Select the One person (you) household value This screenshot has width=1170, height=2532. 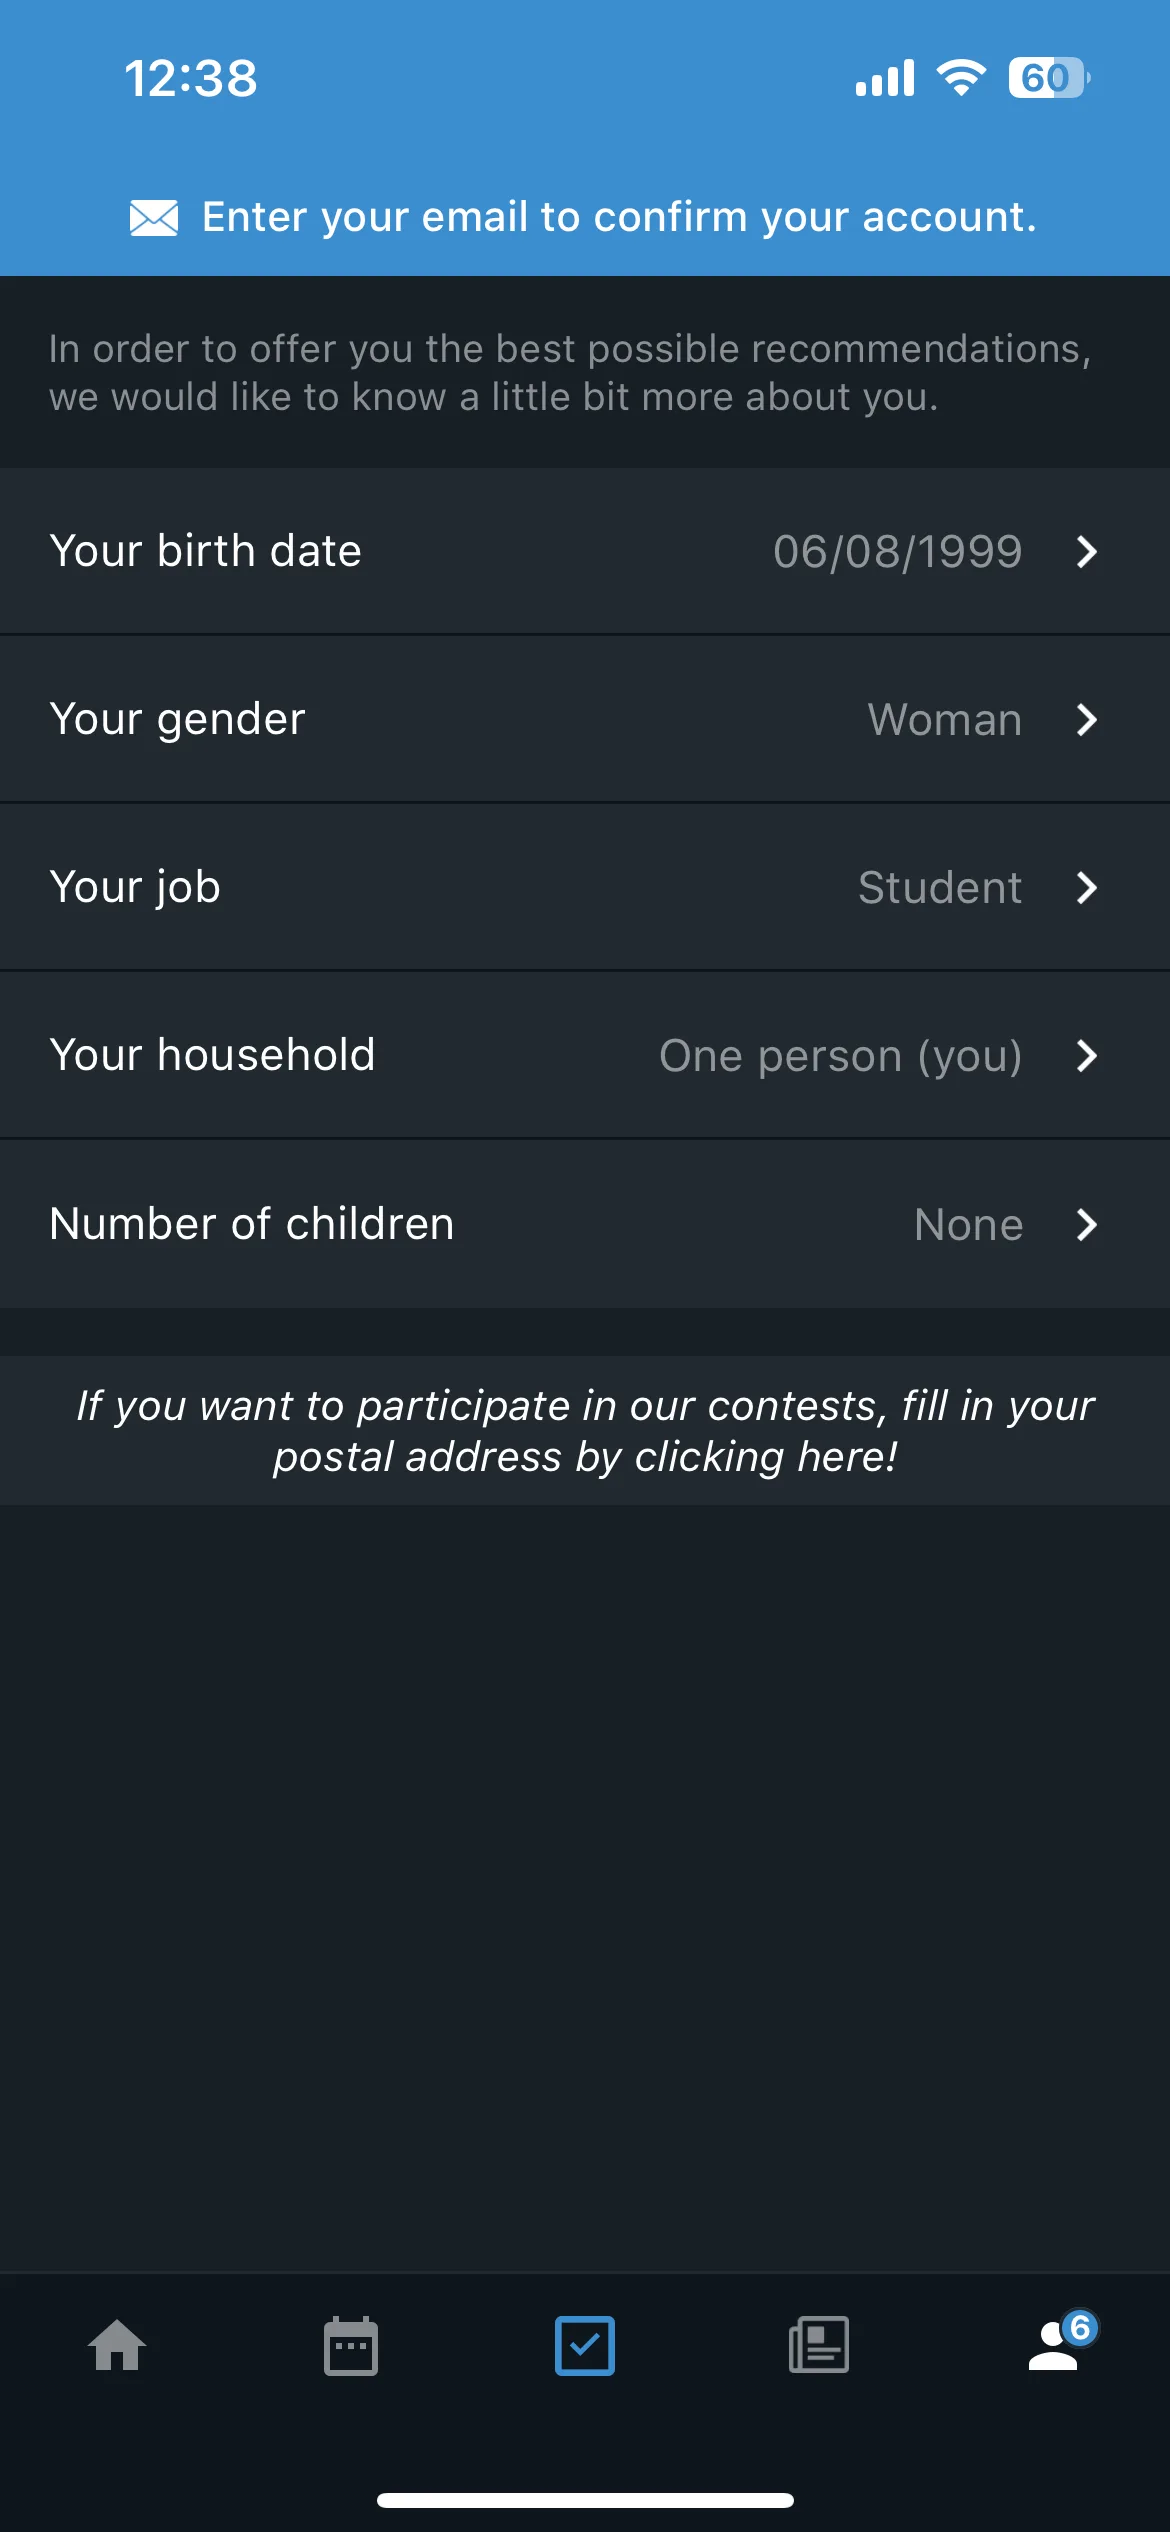(x=841, y=1057)
